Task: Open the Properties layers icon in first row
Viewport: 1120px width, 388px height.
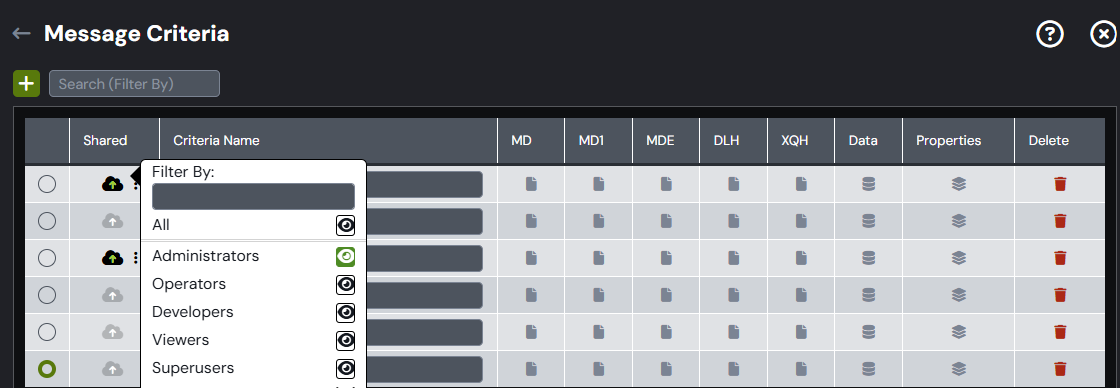Action: tap(959, 184)
